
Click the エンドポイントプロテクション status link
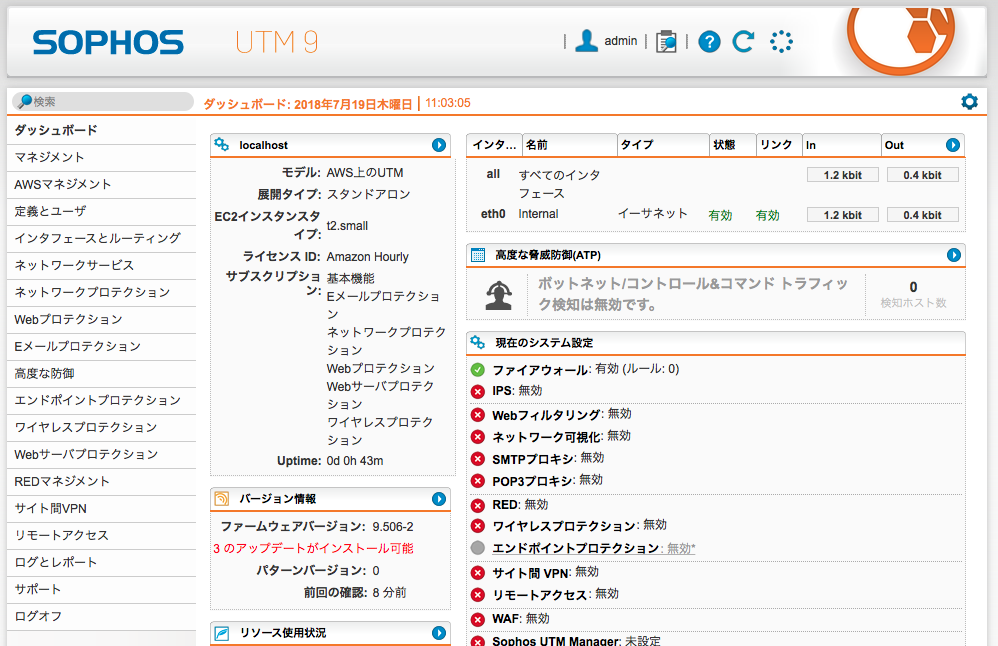576,549
